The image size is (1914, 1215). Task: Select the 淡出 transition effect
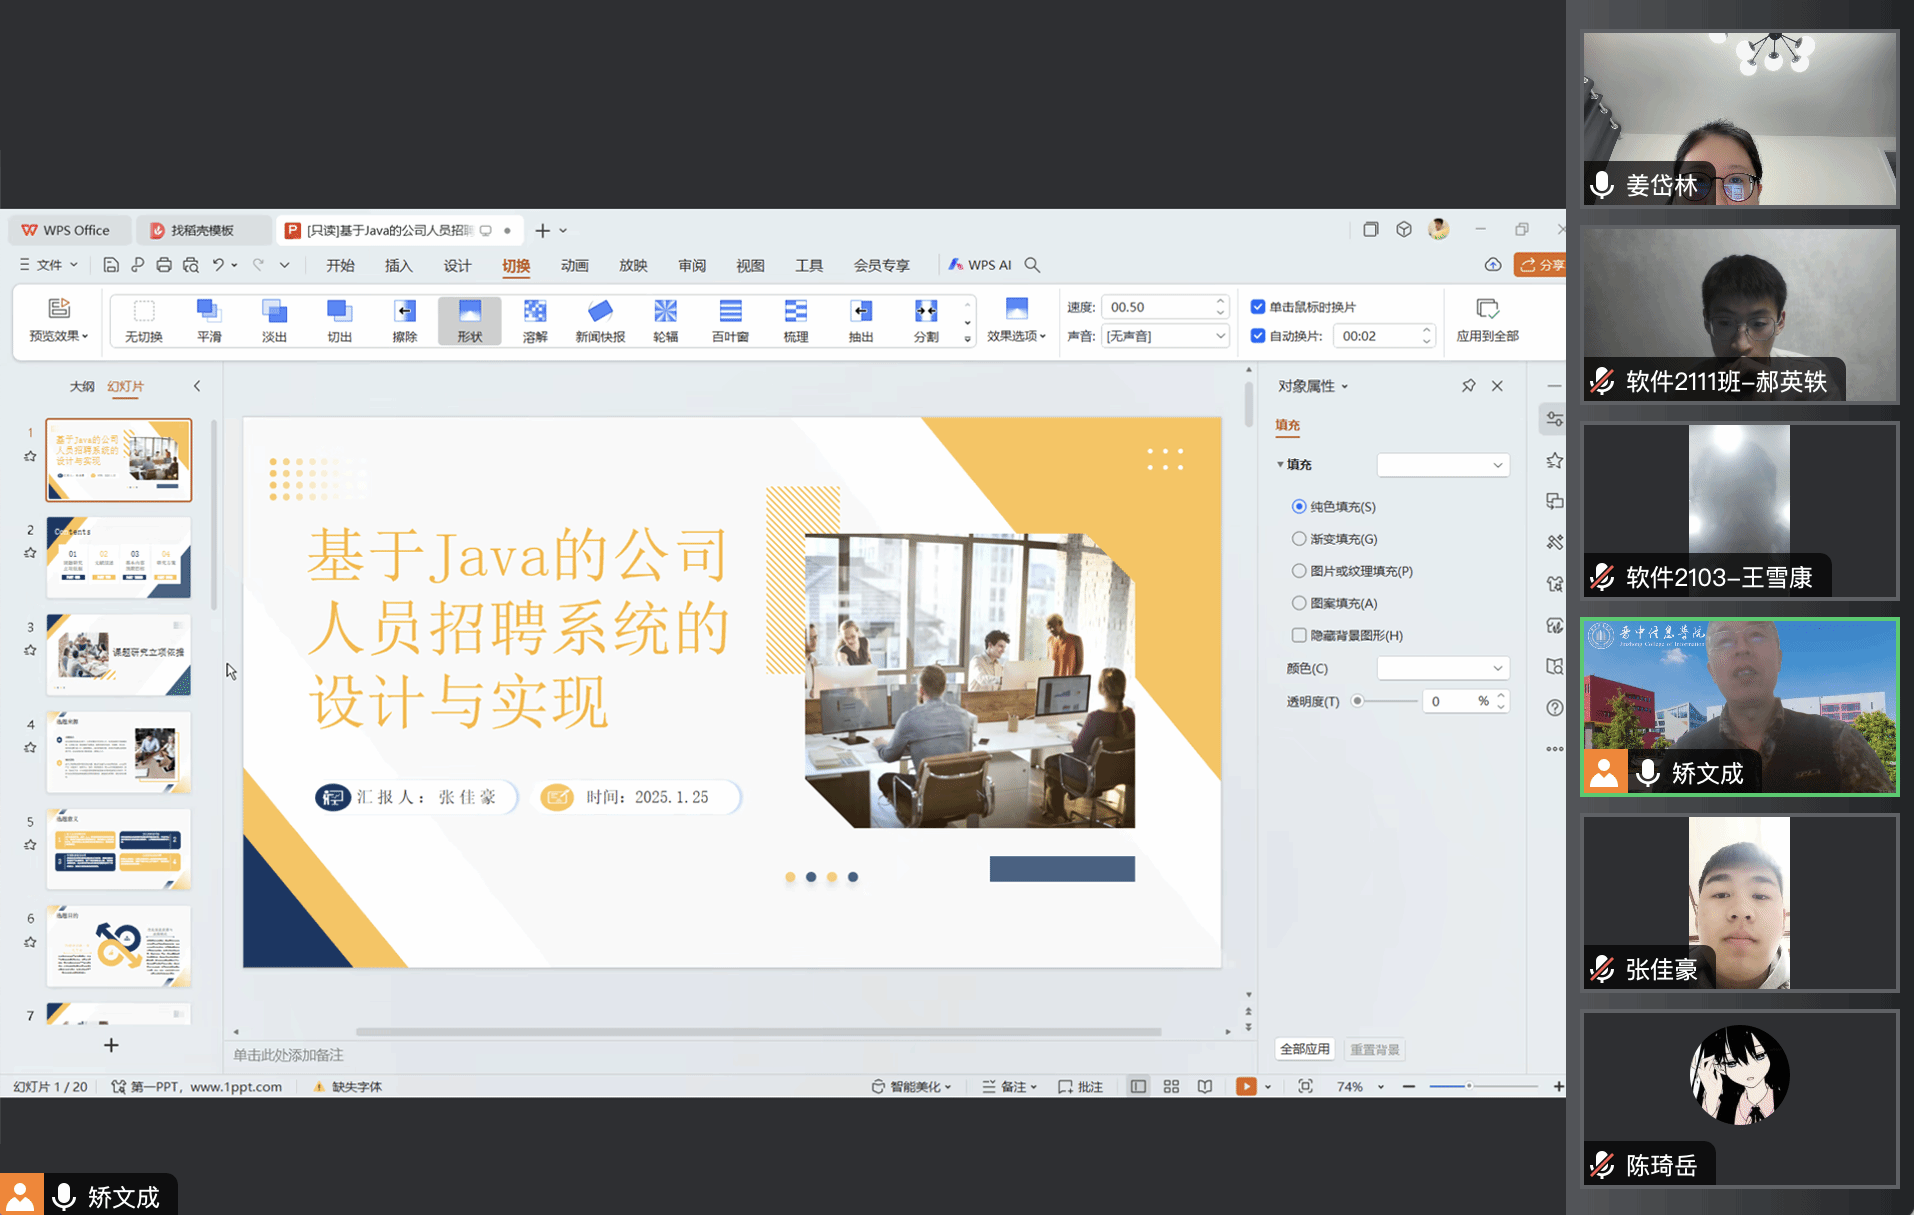pyautogui.click(x=274, y=321)
